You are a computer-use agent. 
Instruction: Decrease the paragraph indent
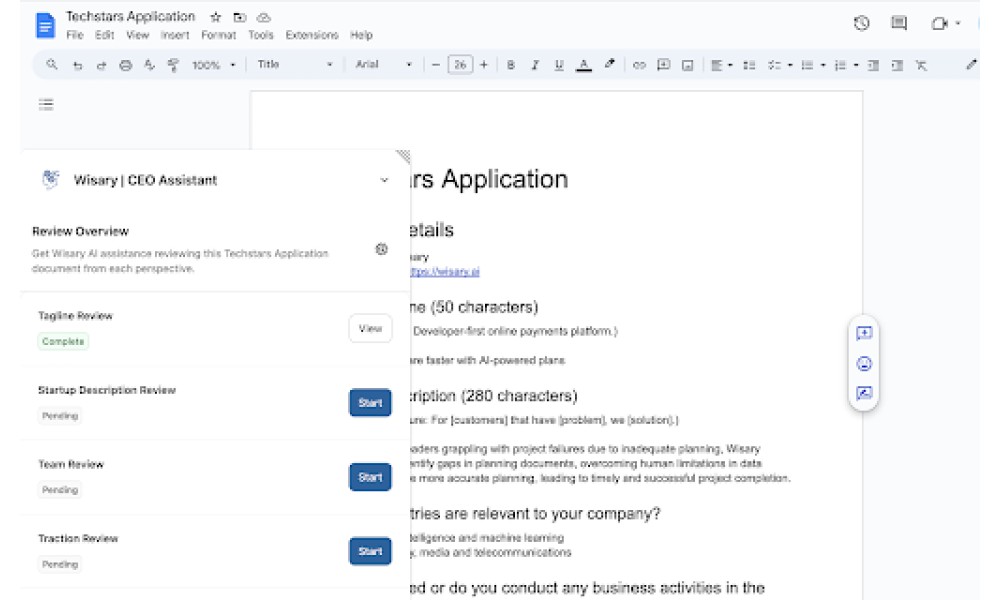pyautogui.click(x=874, y=65)
